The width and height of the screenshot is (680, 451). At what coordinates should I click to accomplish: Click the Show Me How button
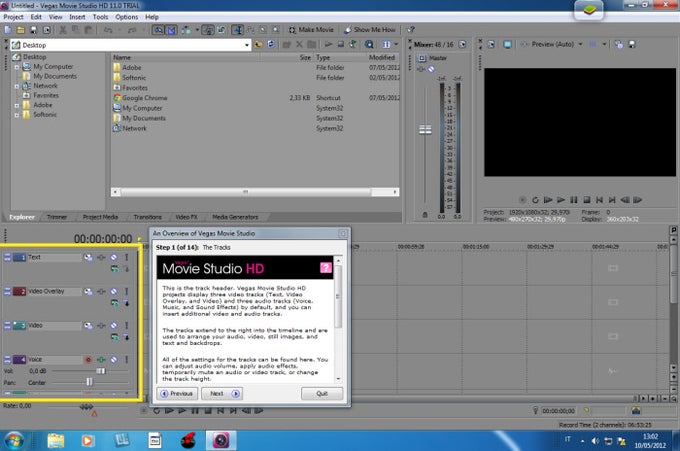point(370,30)
